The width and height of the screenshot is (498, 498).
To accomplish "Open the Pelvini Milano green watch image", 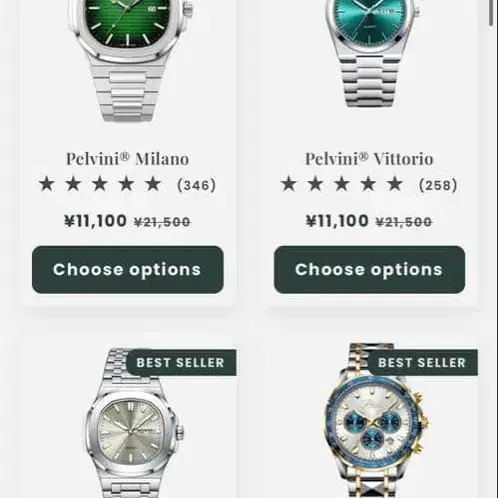I will coord(128,60).
